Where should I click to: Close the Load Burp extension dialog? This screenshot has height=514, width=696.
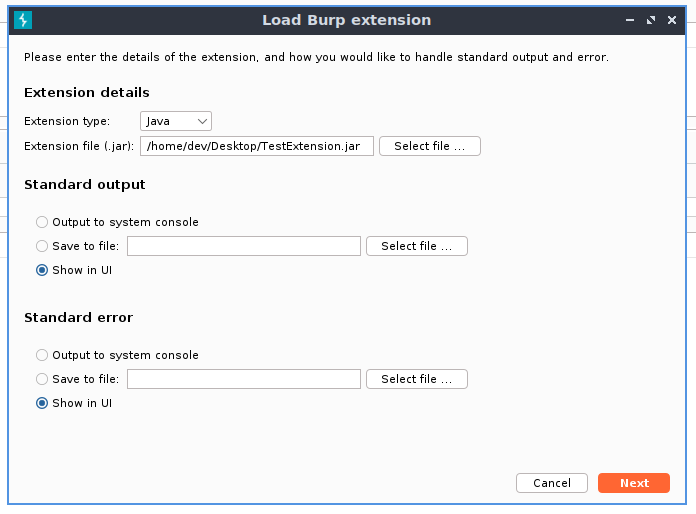tap(672, 20)
